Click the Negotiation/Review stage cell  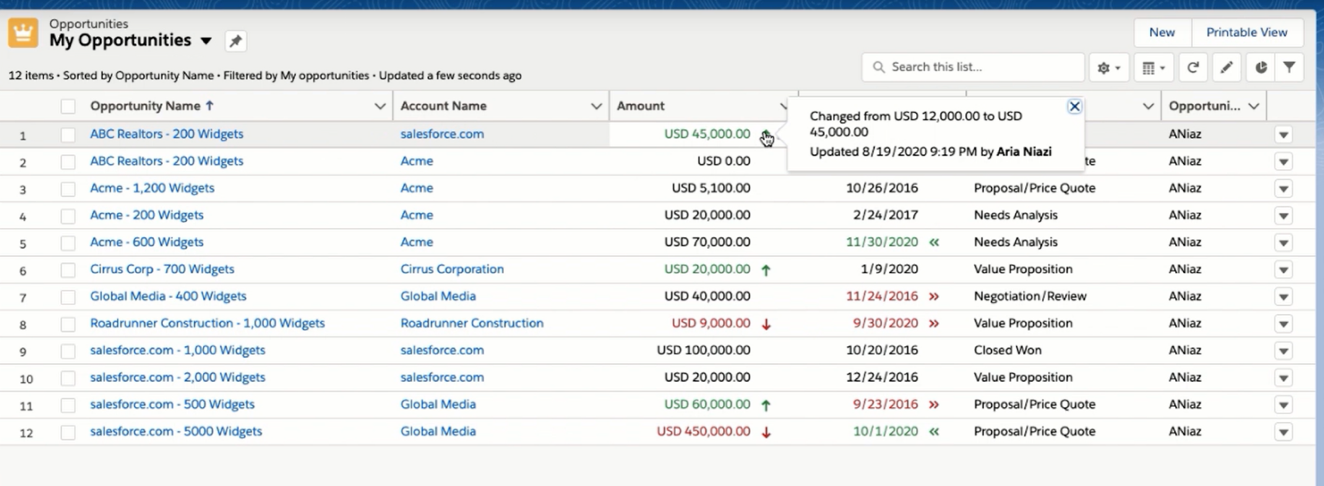pyautogui.click(x=1030, y=296)
